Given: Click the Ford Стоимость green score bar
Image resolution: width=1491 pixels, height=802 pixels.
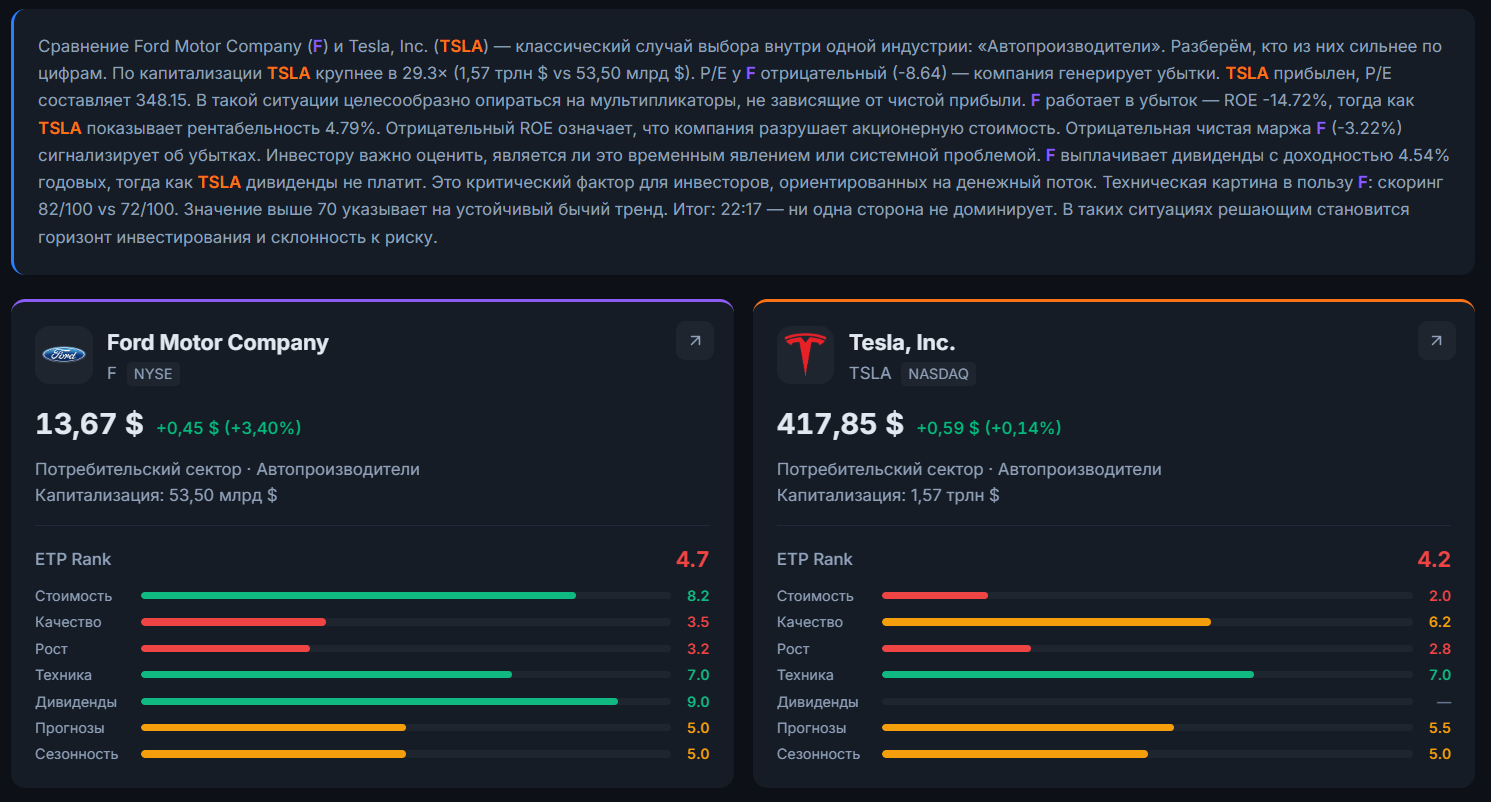Looking at the screenshot, I should click(x=359, y=596).
